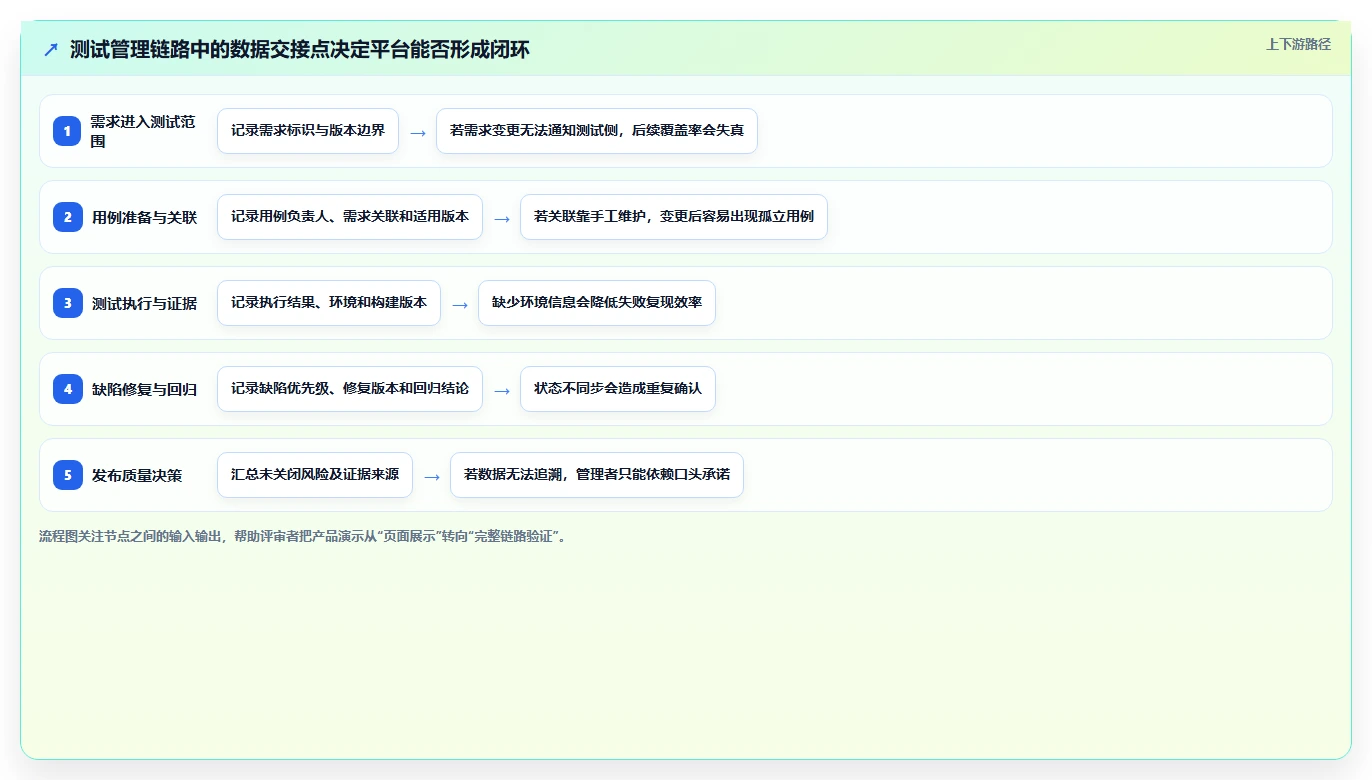1372x780 pixels.
Task: Click the 发布质量决策 step label
Action: coord(137,475)
